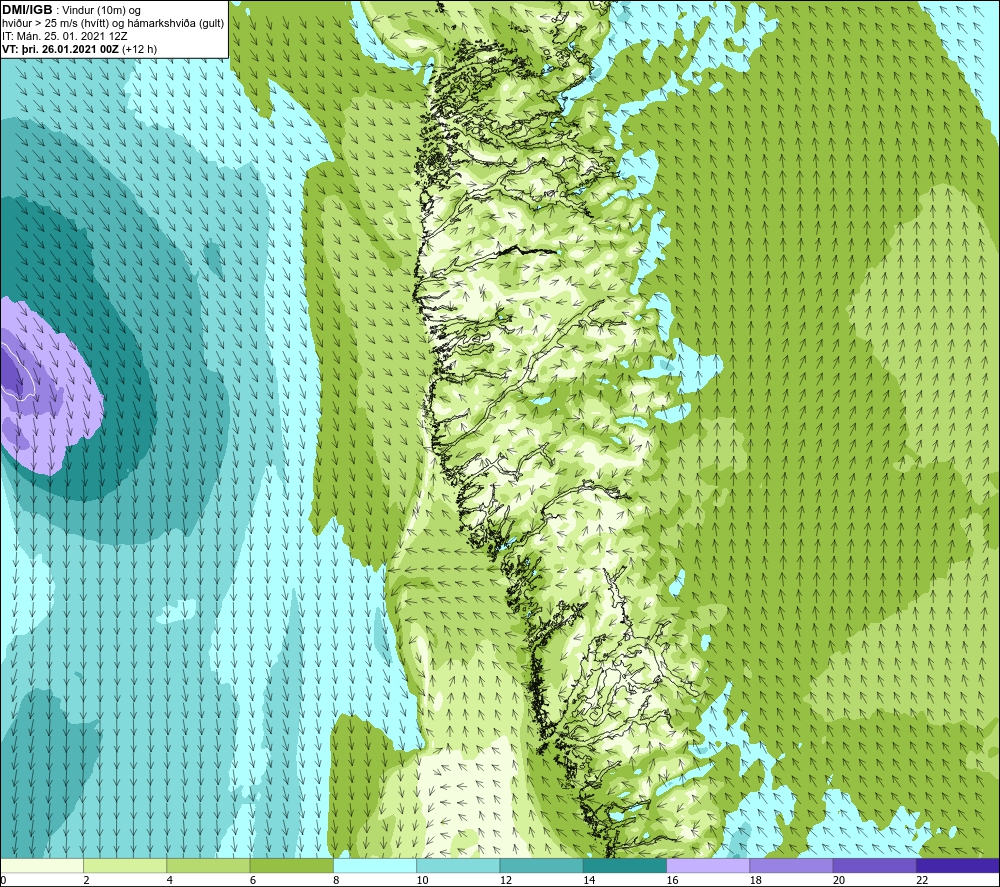
Task: Click the 18–20 m/s medium purple legend swatch
Action: (791, 865)
